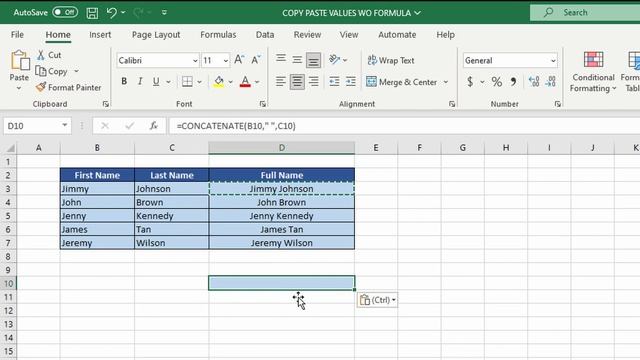Viewport: 640px width, 360px height.
Task: Click the Top Align icon
Action: [281, 60]
